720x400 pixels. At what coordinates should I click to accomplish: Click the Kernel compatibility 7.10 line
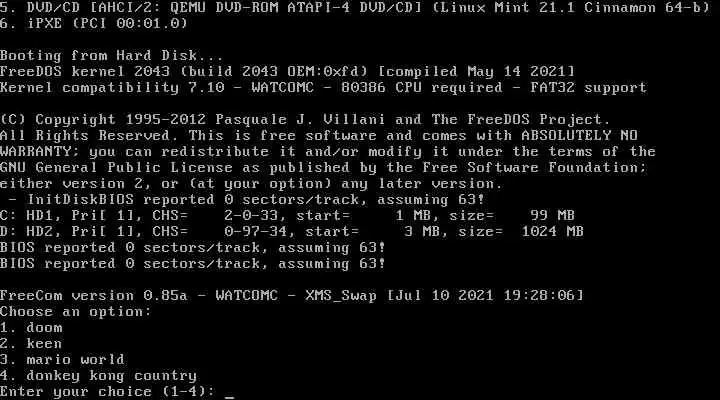(323, 88)
